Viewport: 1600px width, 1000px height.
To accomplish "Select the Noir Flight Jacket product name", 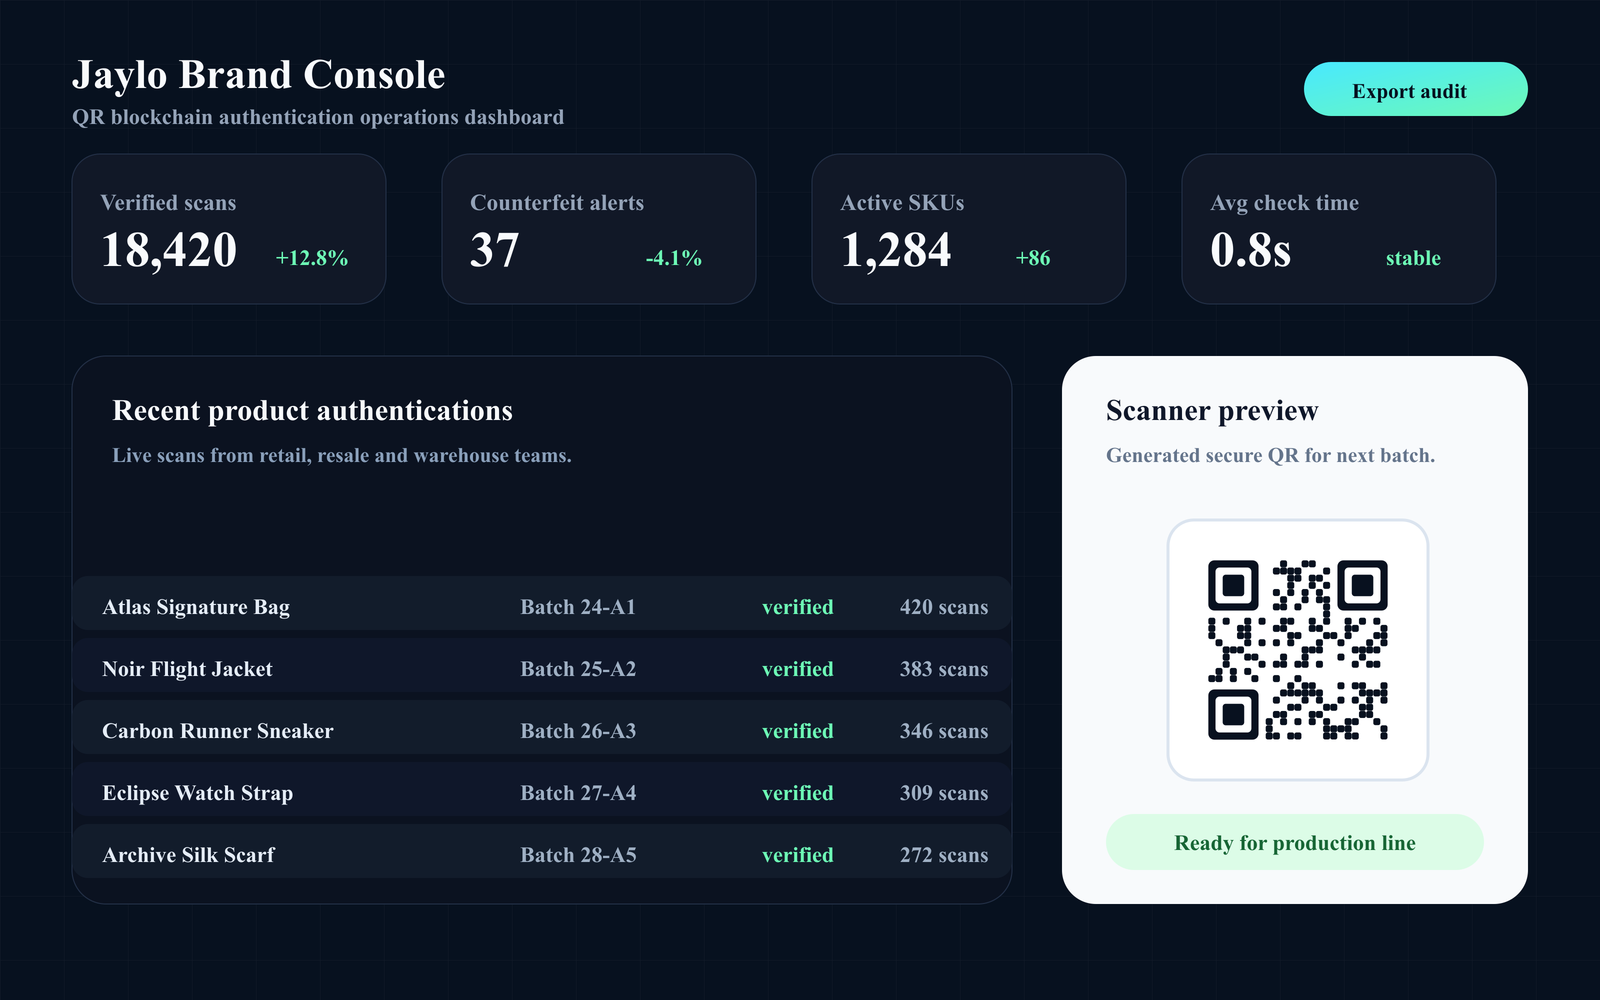I will 187,669.
